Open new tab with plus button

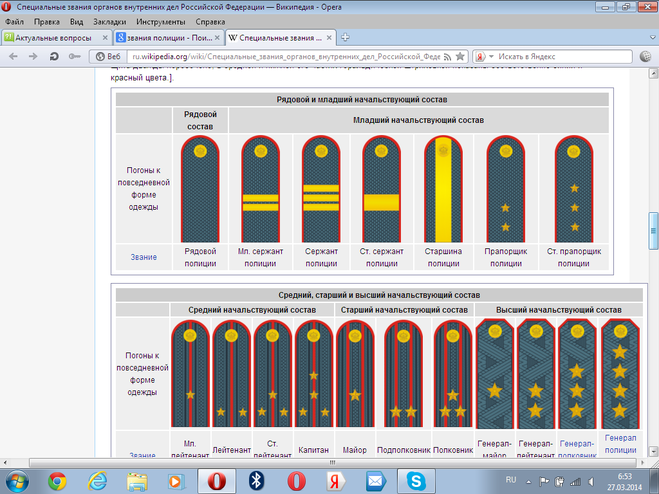[x=345, y=38]
